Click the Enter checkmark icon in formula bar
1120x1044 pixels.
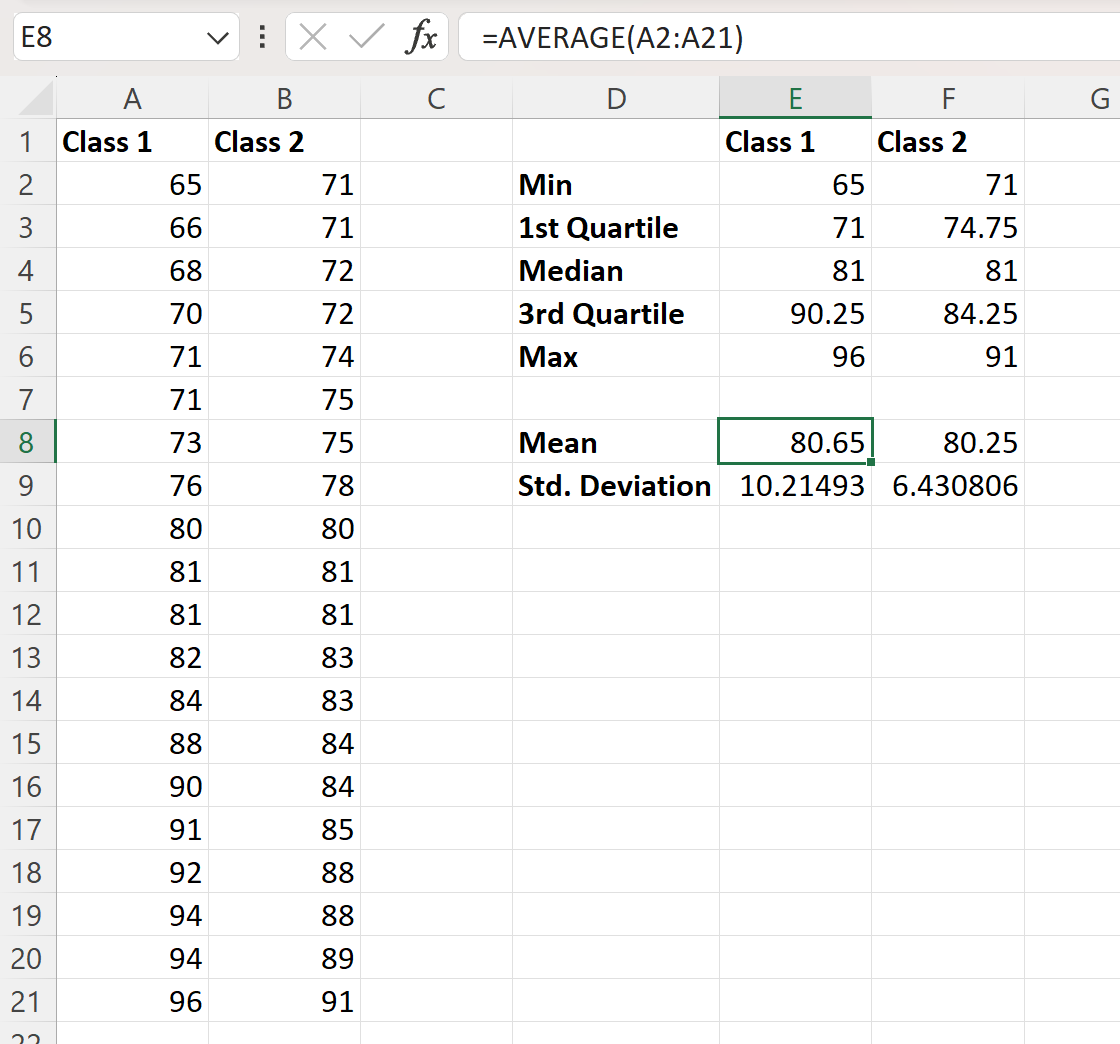click(x=367, y=38)
